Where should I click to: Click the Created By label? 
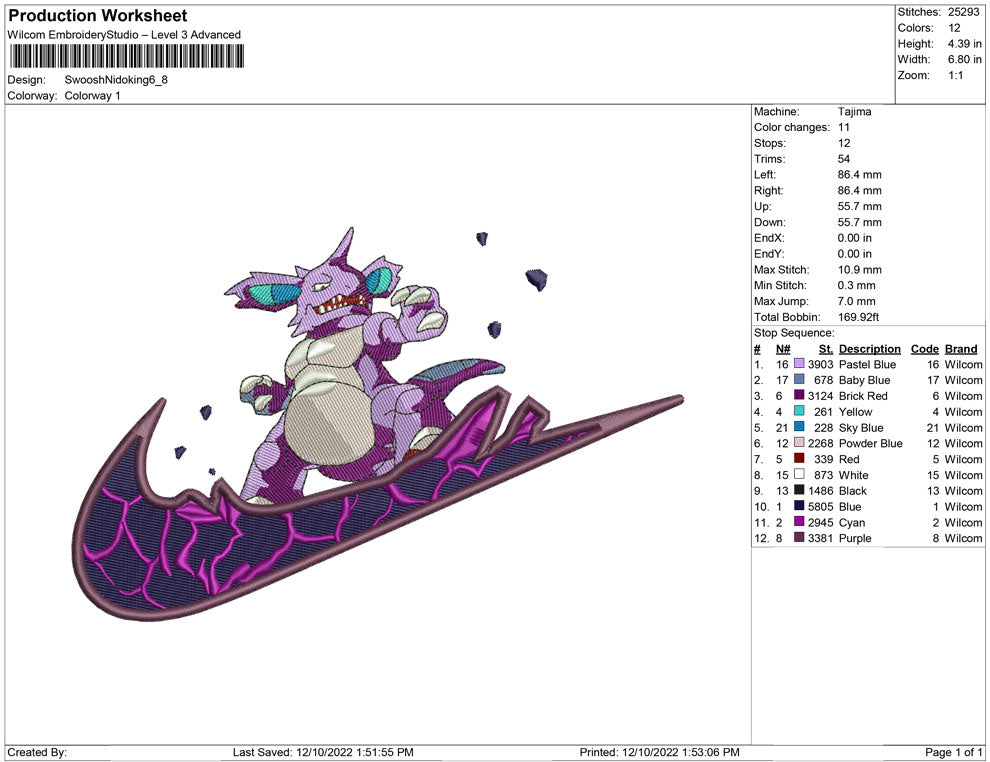[37, 752]
